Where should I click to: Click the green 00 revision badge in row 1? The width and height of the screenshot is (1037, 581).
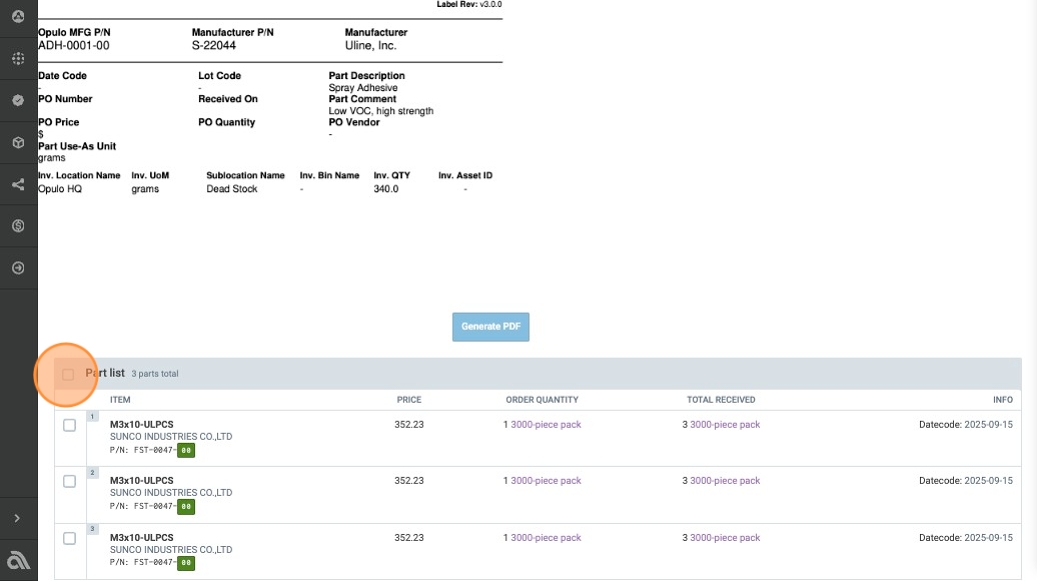point(186,450)
